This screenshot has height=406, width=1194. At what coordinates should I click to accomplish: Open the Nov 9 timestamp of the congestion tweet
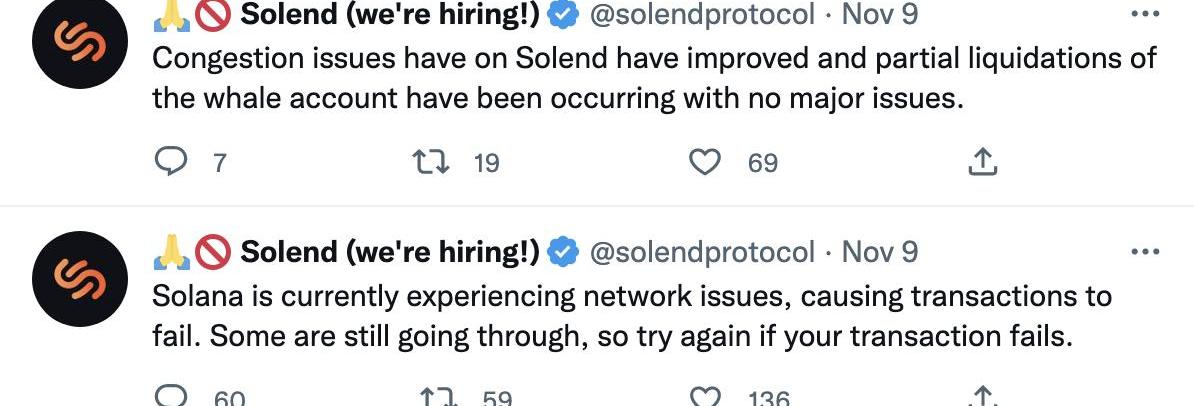[x=880, y=16]
